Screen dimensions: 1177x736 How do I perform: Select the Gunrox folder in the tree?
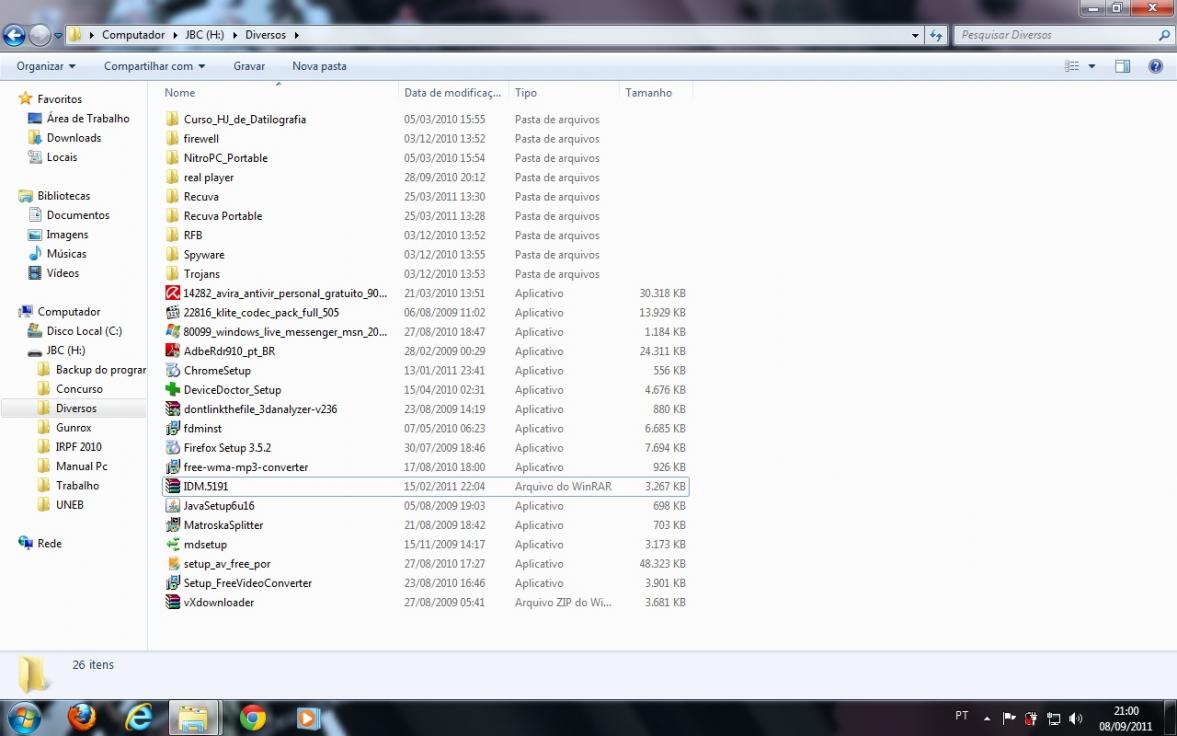tap(73, 428)
